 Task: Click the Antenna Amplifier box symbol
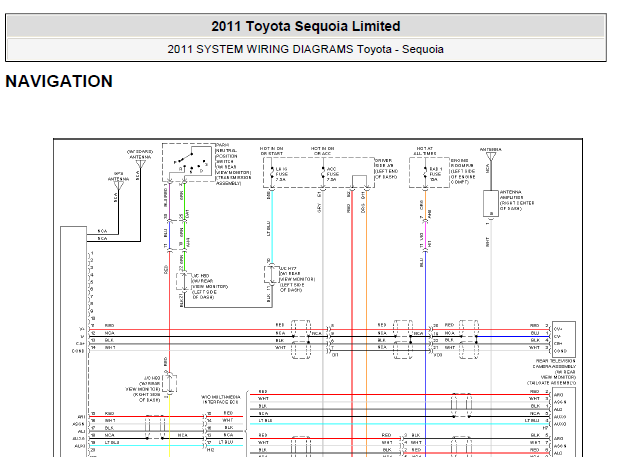[x=491, y=204]
